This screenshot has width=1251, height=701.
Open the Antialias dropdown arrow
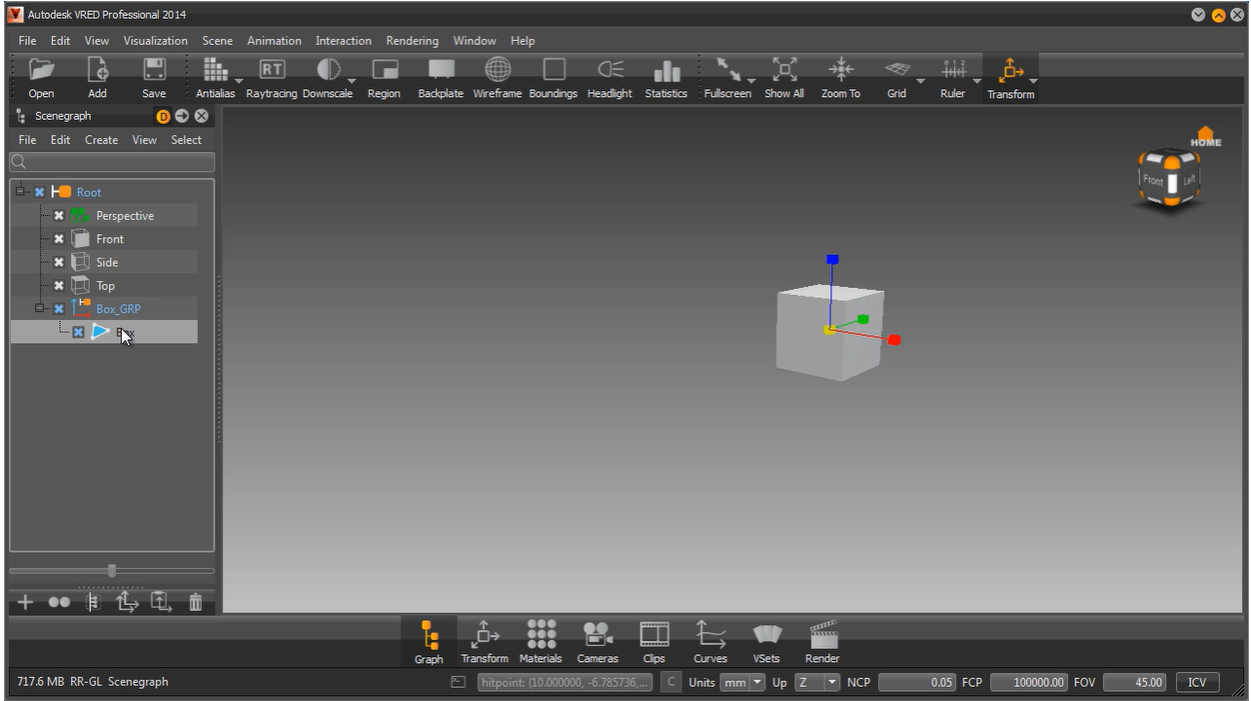(238, 81)
